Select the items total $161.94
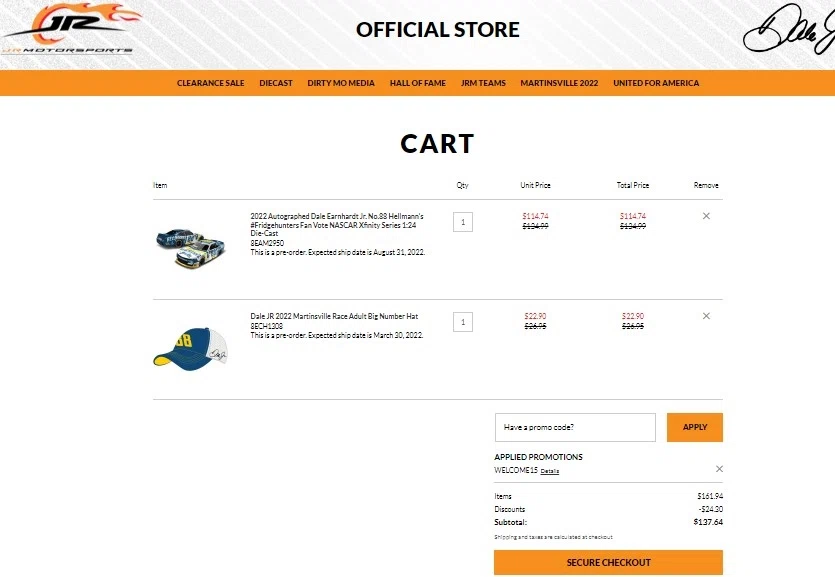This screenshot has height=577, width=835. (x=710, y=496)
